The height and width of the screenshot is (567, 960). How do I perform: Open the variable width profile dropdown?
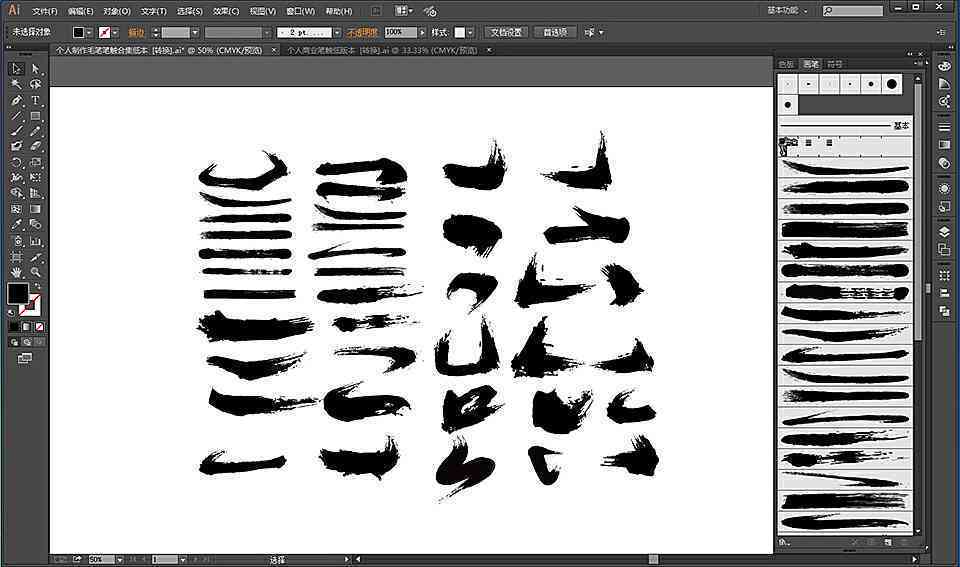[267, 32]
